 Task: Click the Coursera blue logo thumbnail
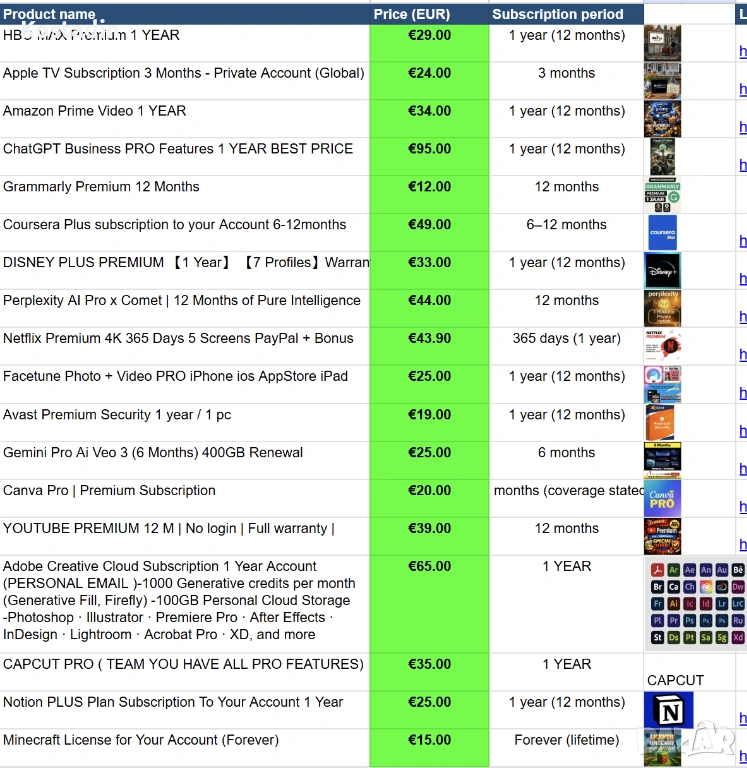click(662, 233)
